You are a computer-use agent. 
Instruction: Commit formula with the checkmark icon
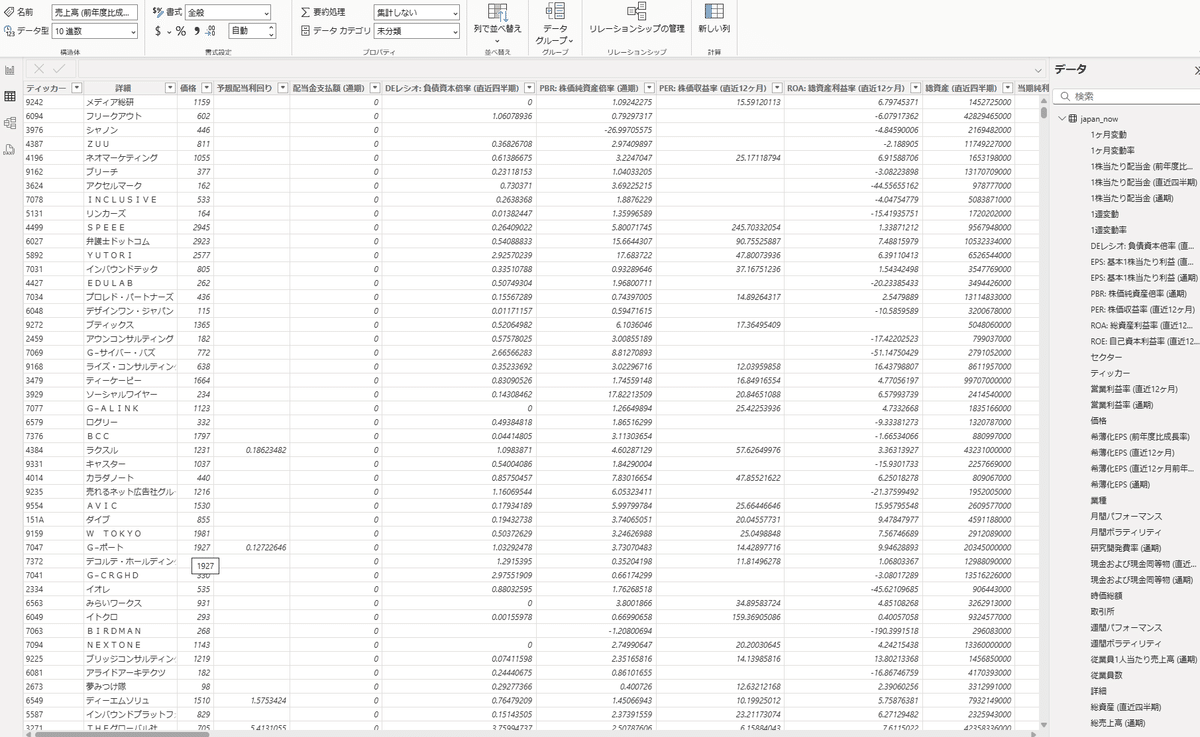[58, 69]
